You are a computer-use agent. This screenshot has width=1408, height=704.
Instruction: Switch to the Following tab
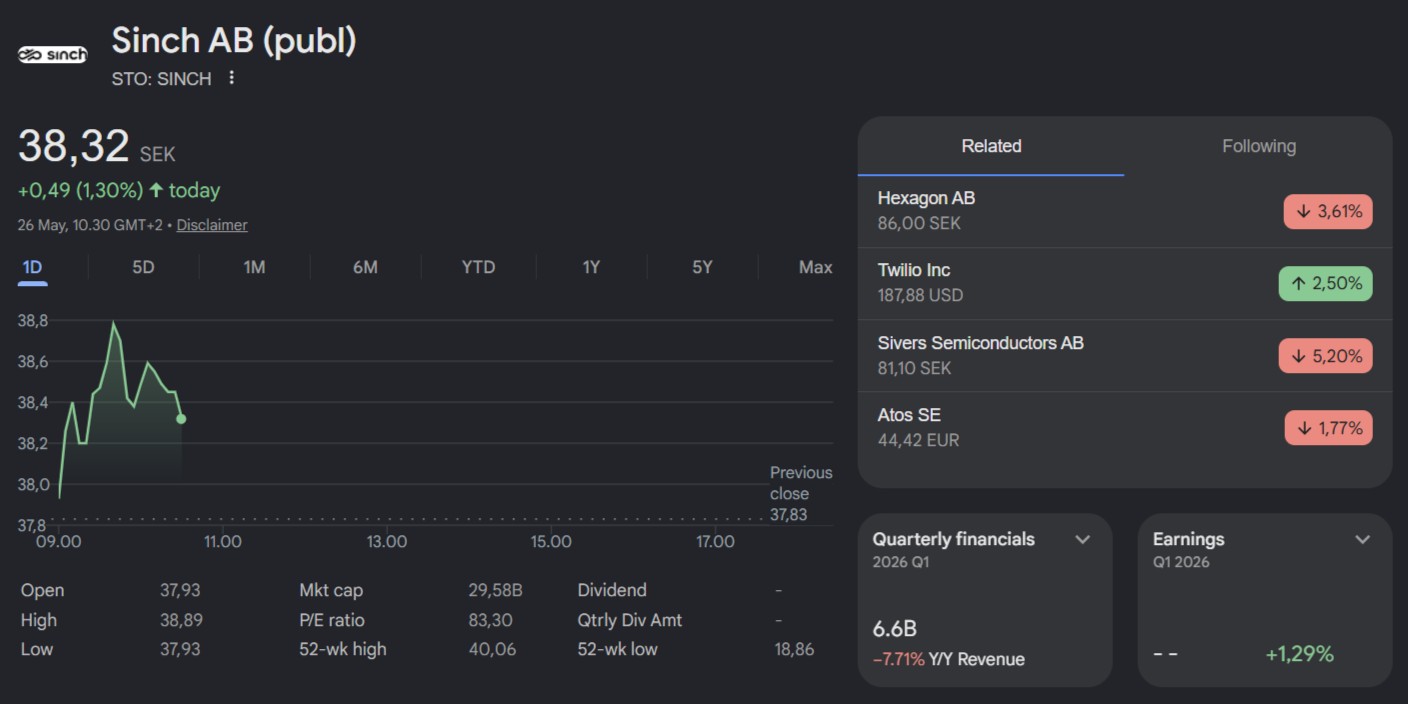click(1258, 146)
